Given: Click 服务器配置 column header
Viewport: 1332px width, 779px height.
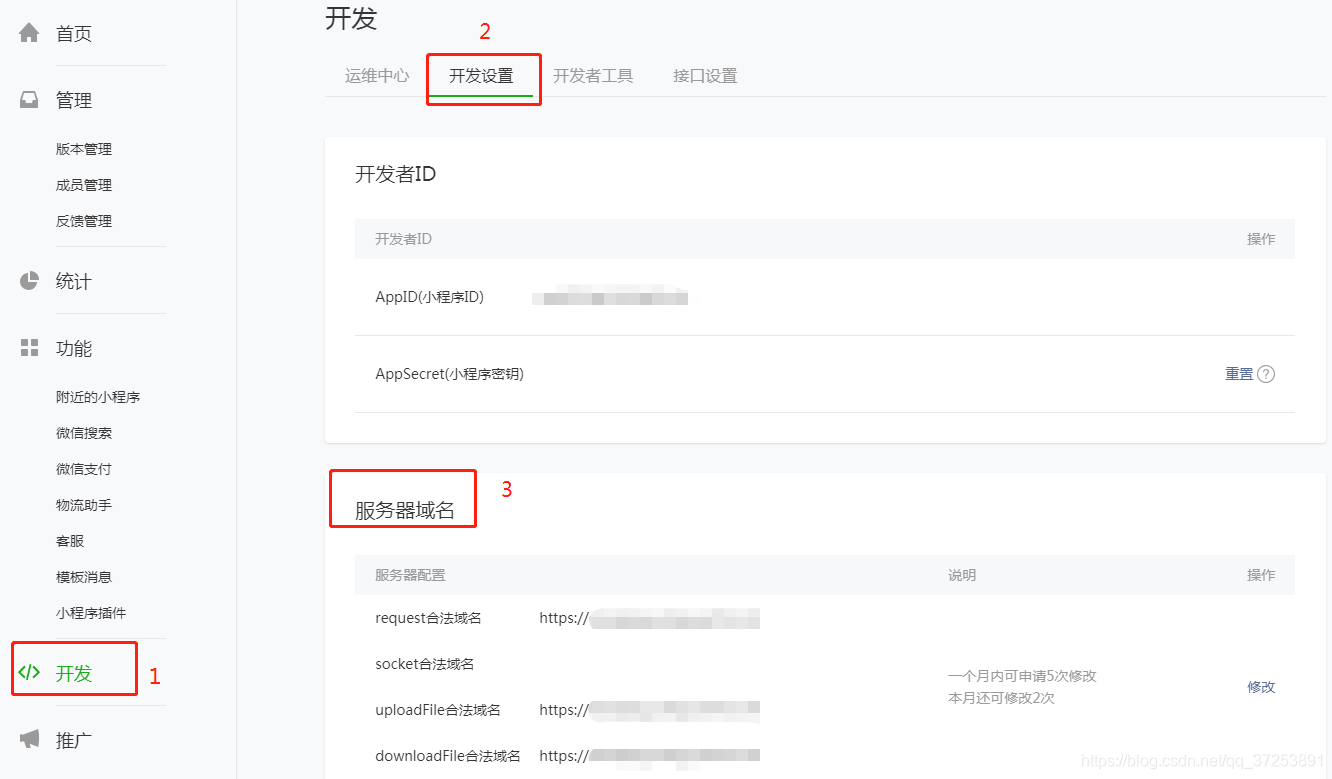Looking at the screenshot, I should [x=410, y=575].
